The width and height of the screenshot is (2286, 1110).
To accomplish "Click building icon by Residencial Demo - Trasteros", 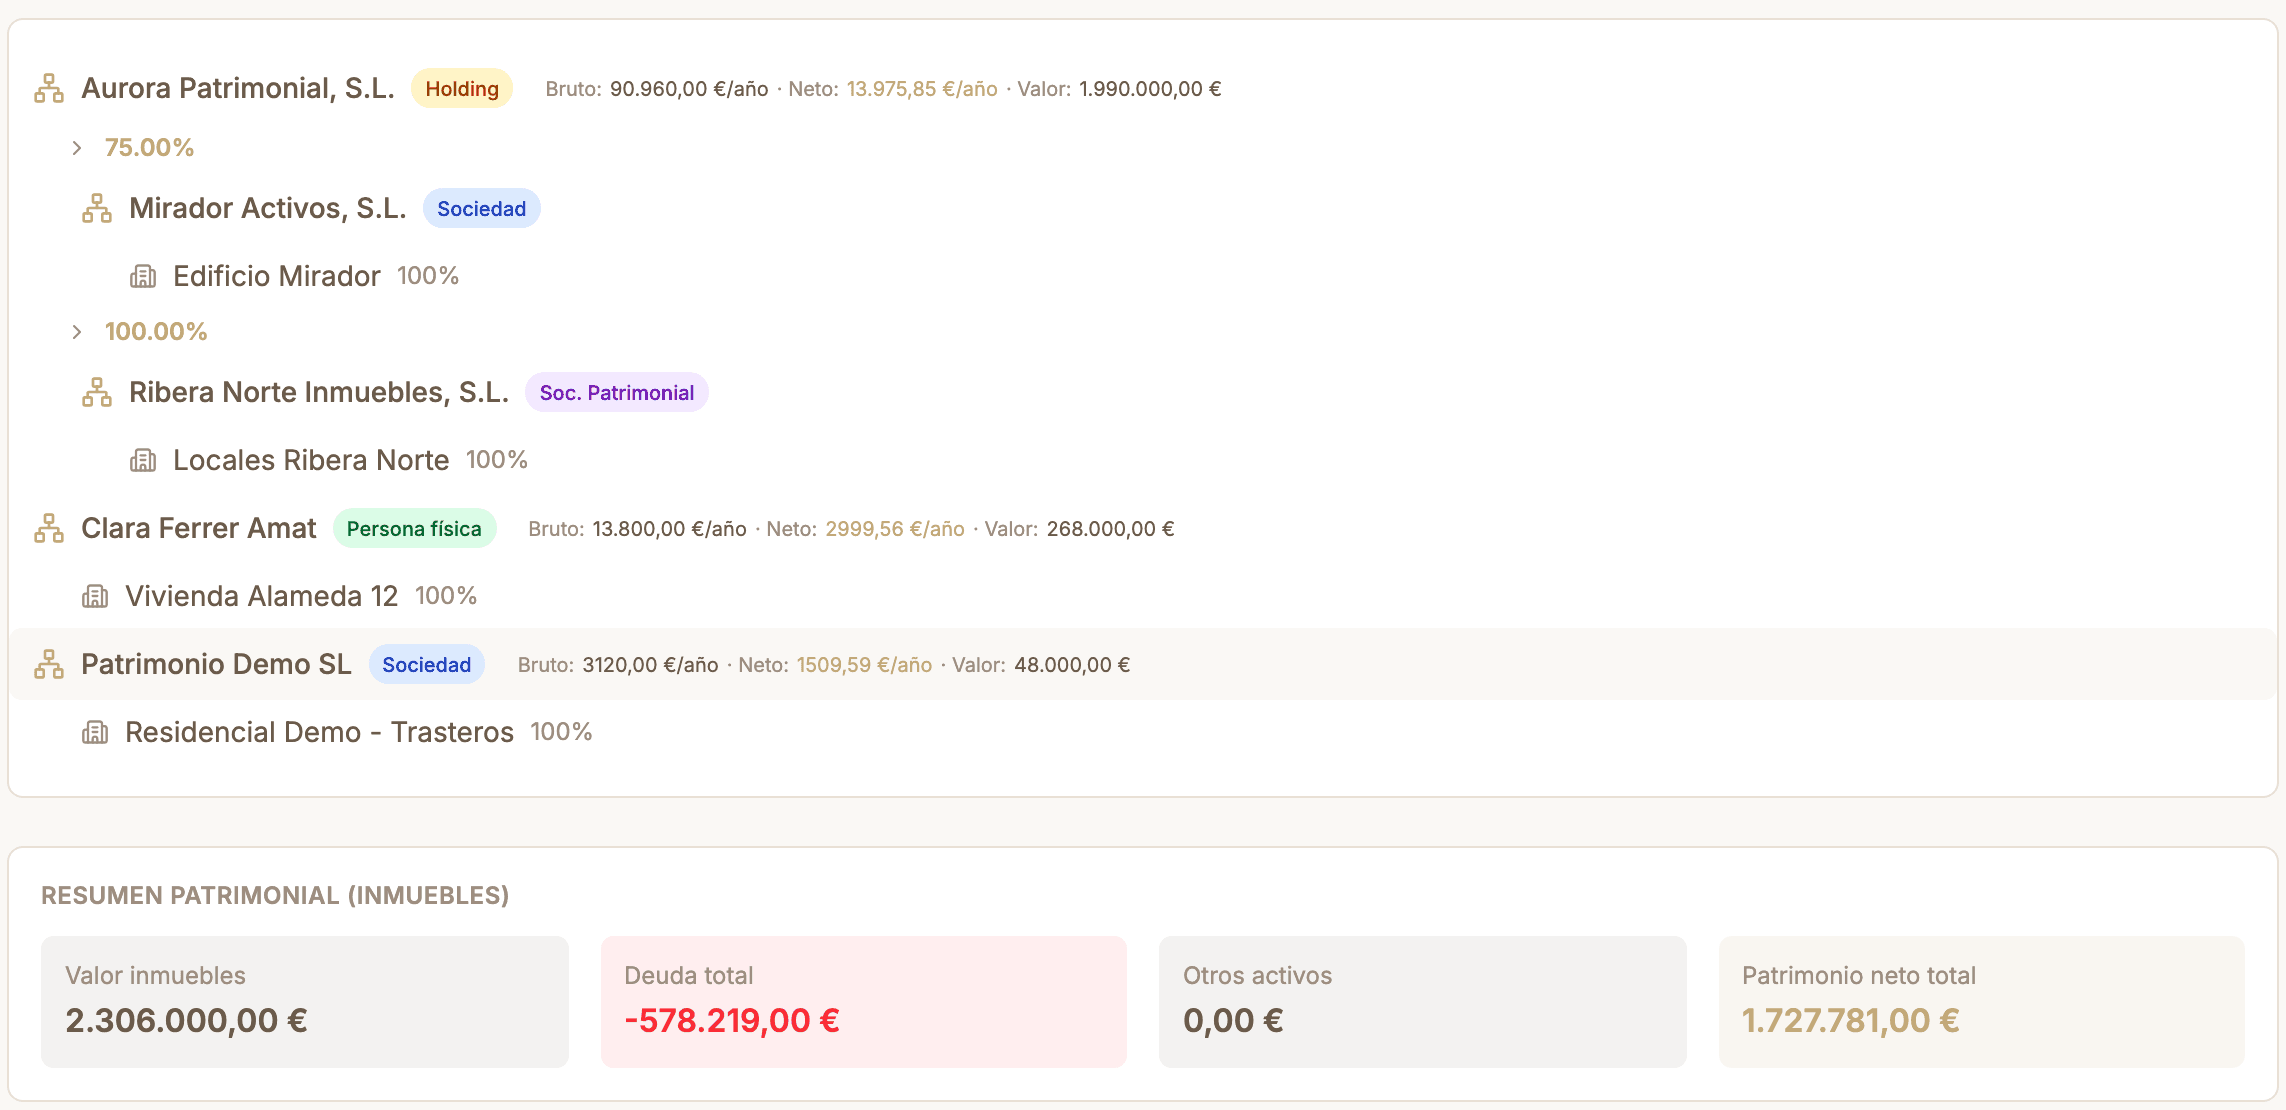I will click(x=95, y=732).
